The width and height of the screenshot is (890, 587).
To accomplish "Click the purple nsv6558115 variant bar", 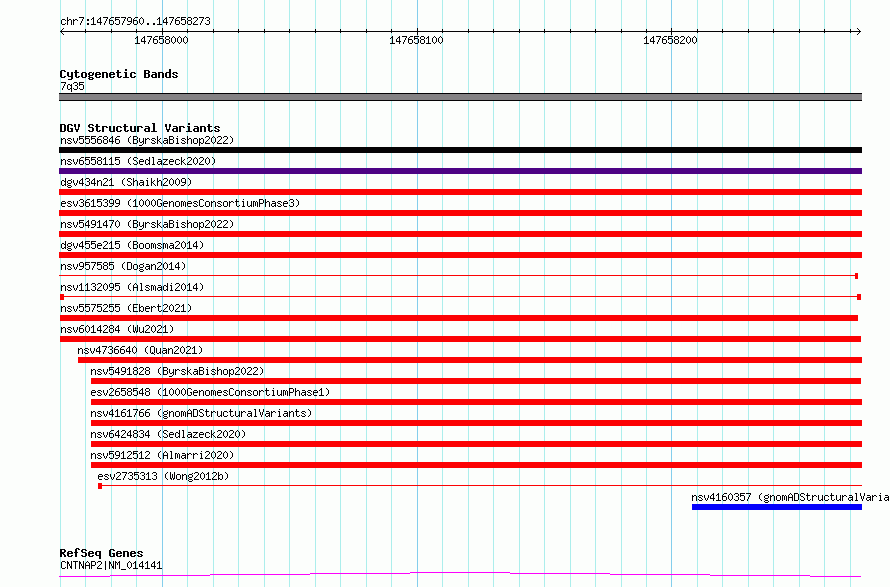I will coord(460,171).
